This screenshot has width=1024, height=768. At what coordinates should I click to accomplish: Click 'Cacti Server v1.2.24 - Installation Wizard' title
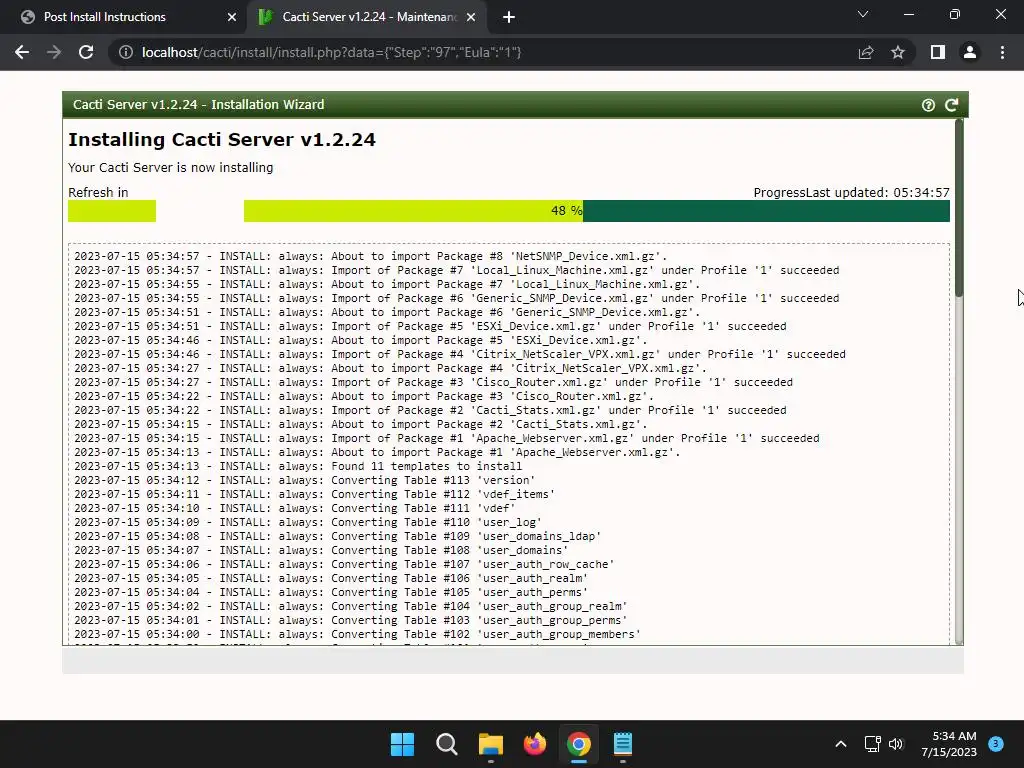coord(199,104)
